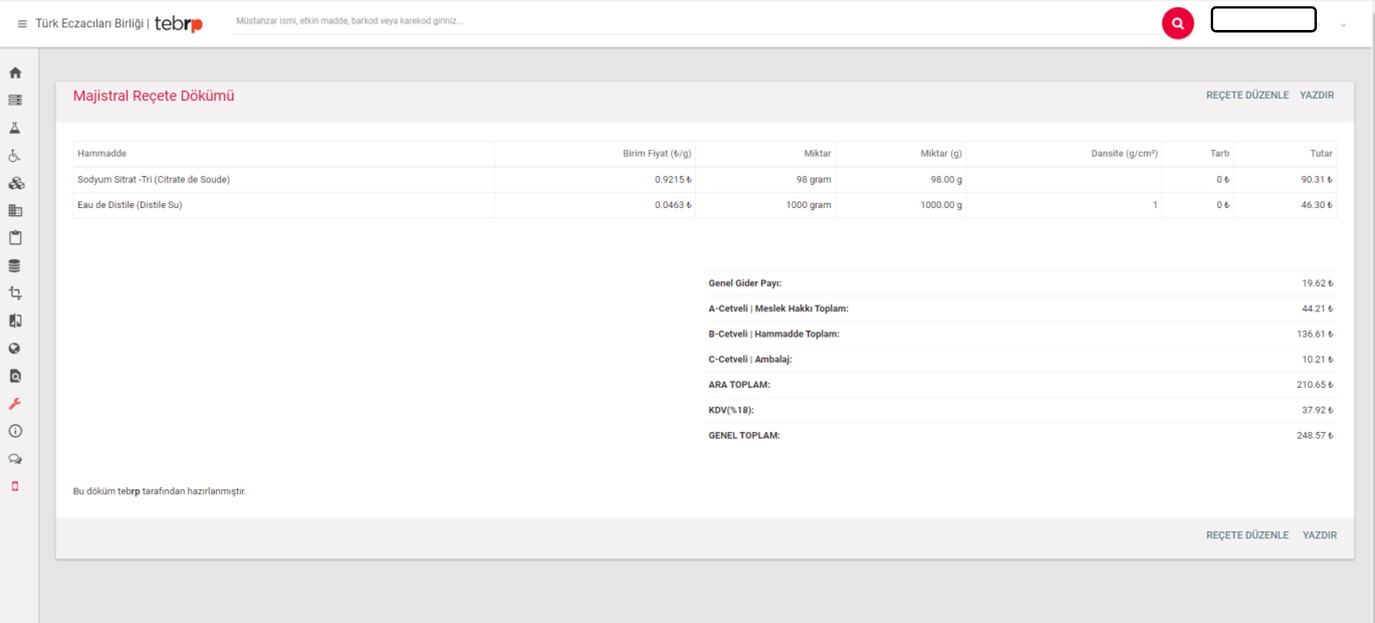The height and width of the screenshot is (623, 1375).
Task: Open the globe icon in sidebar
Action: [15, 349]
